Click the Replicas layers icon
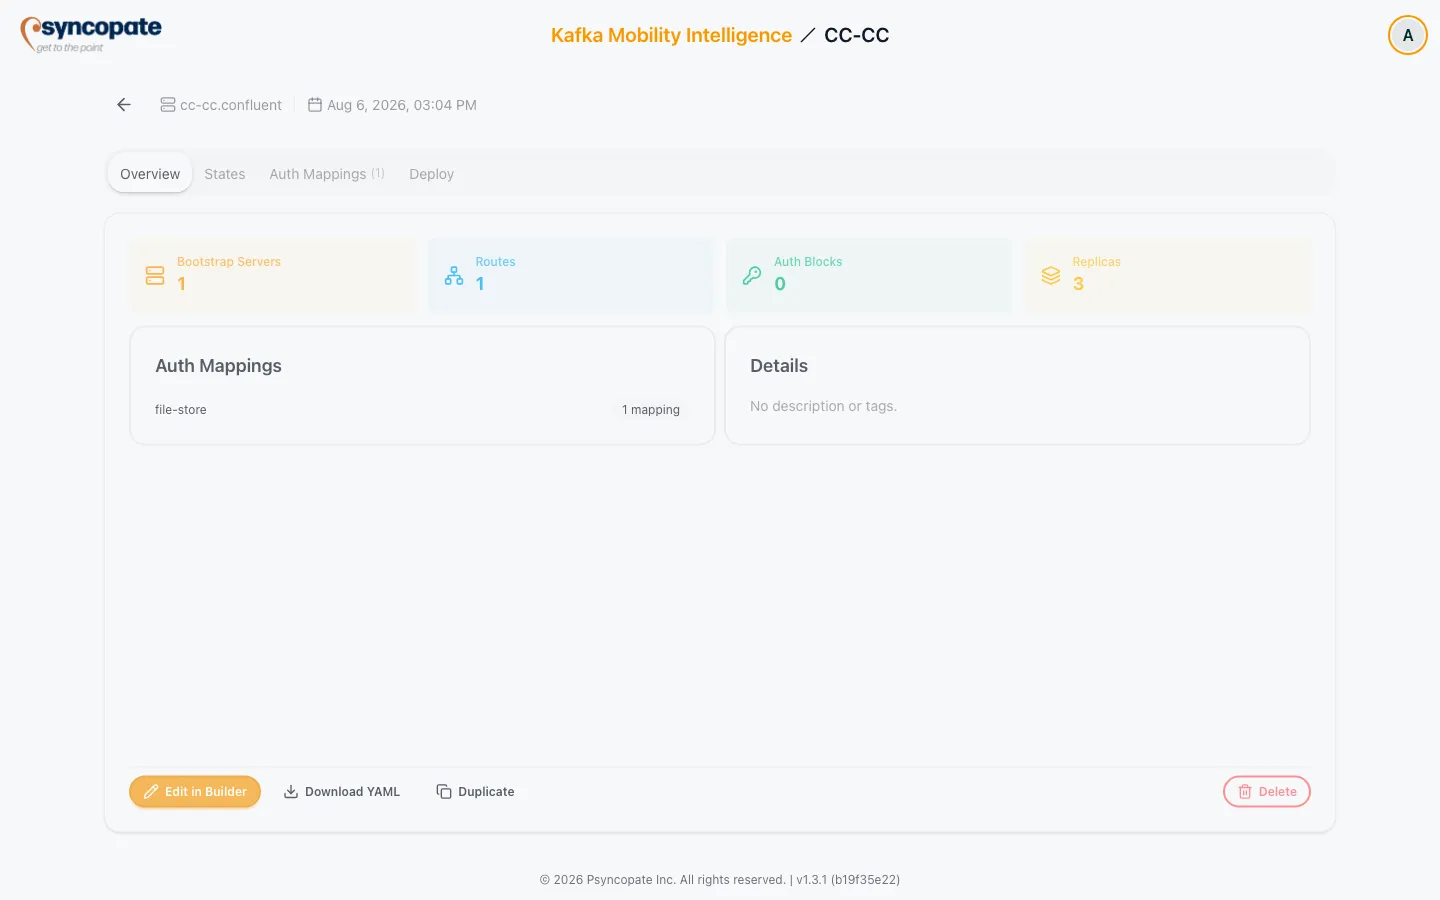1440x900 pixels. tap(1051, 276)
